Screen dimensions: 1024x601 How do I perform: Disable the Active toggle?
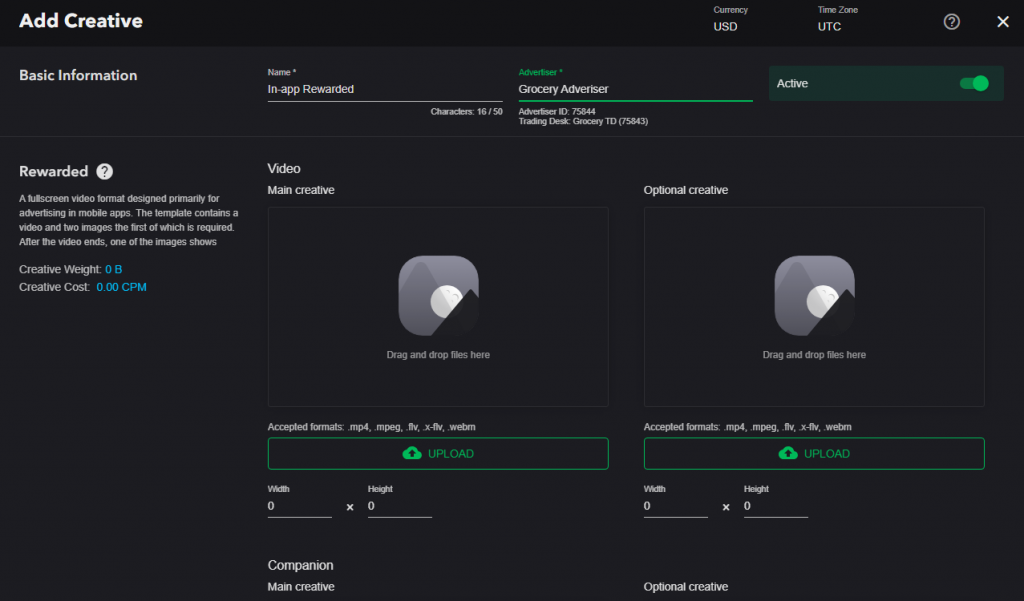click(974, 83)
